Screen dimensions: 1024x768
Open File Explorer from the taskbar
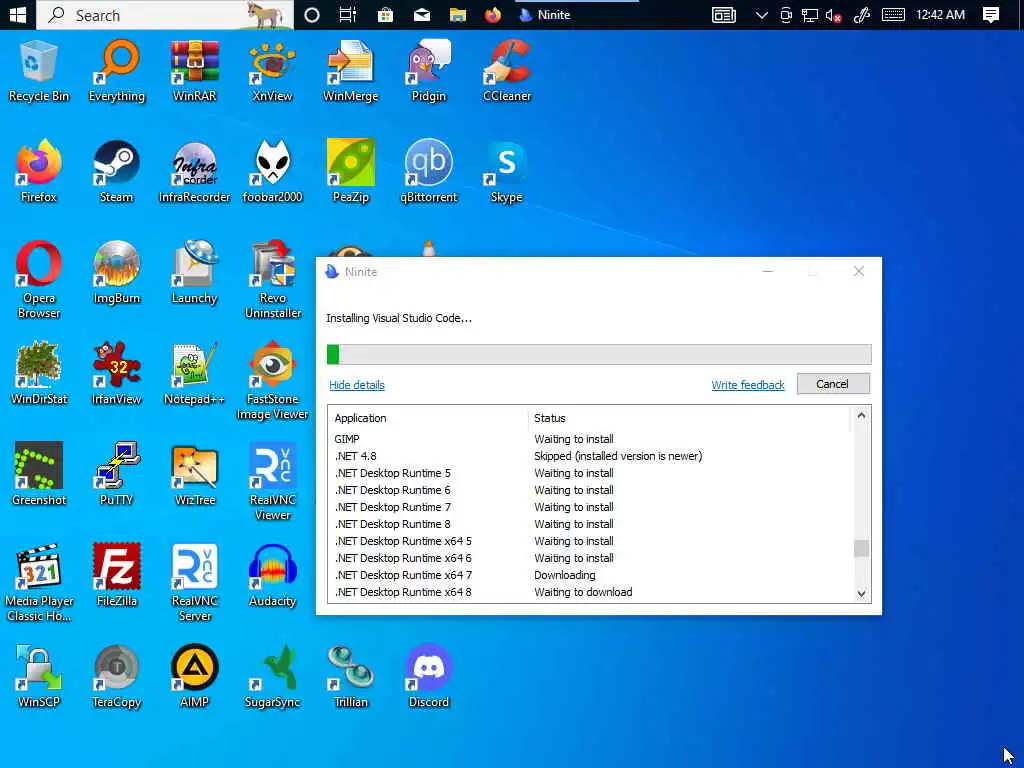457,14
